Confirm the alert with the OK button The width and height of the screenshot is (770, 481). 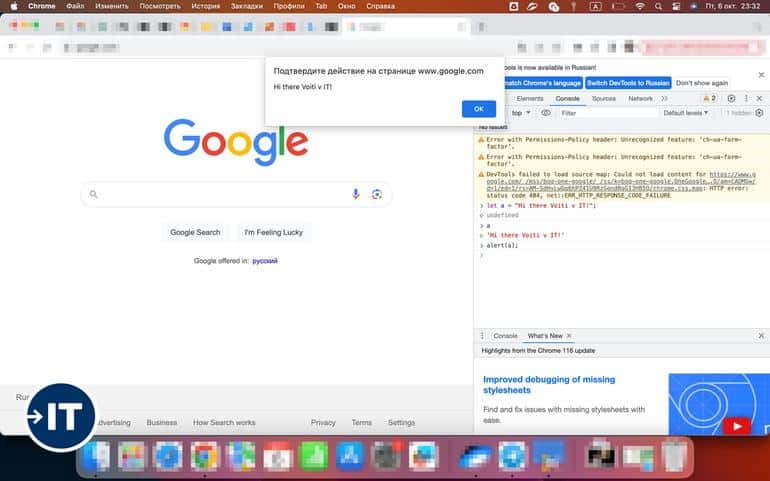tap(478, 109)
